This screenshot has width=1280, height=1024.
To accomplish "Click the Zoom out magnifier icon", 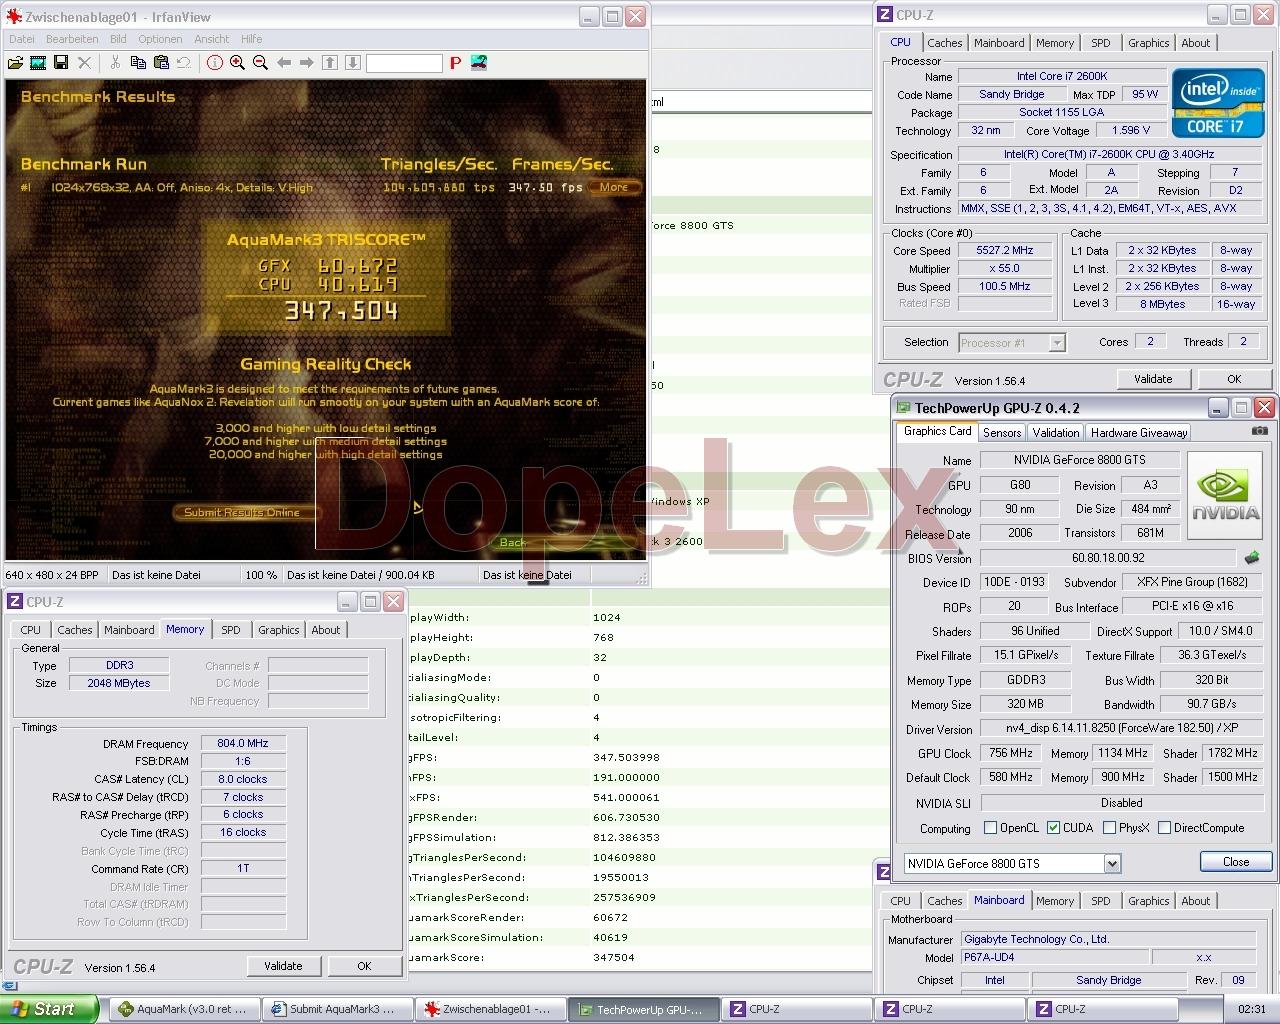I will pyautogui.click(x=261, y=63).
